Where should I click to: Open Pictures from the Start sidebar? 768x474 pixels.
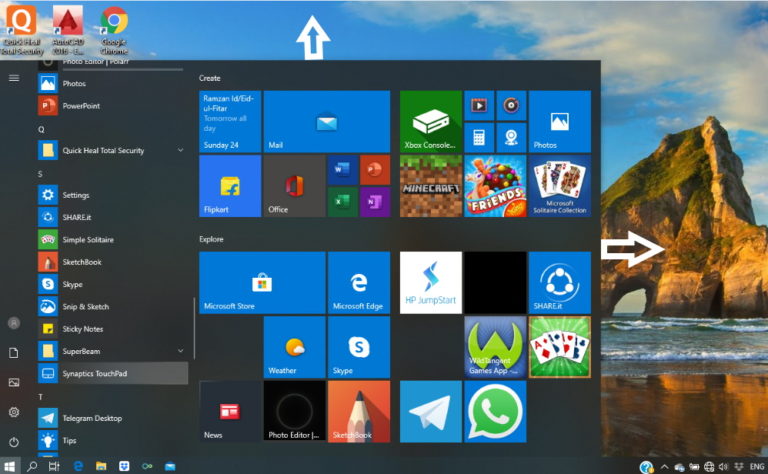[14, 382]
